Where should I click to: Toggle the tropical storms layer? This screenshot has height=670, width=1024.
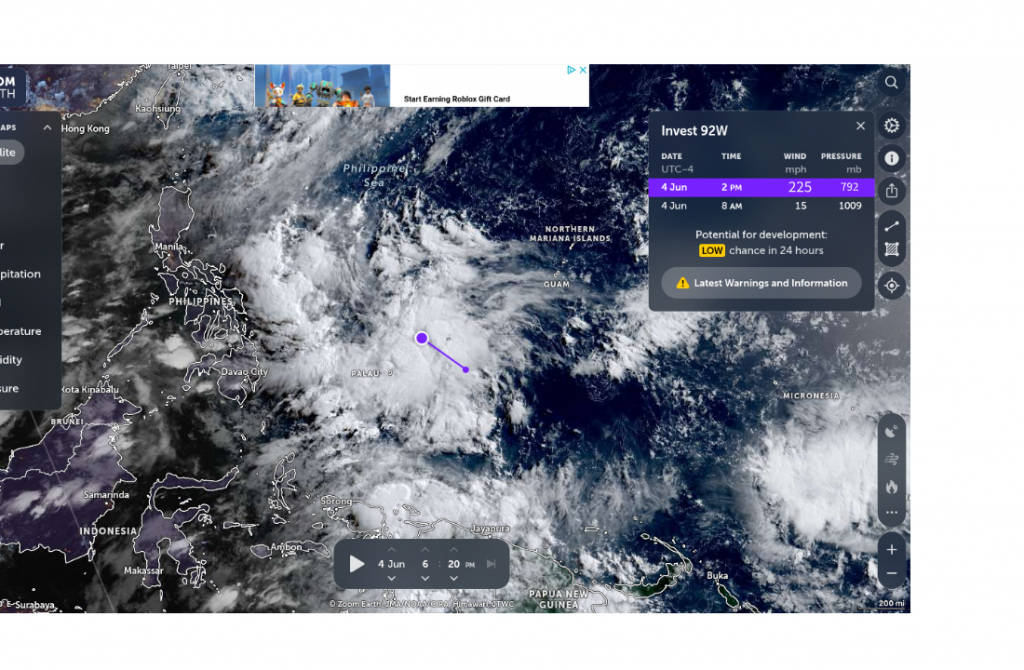[891, 431]
